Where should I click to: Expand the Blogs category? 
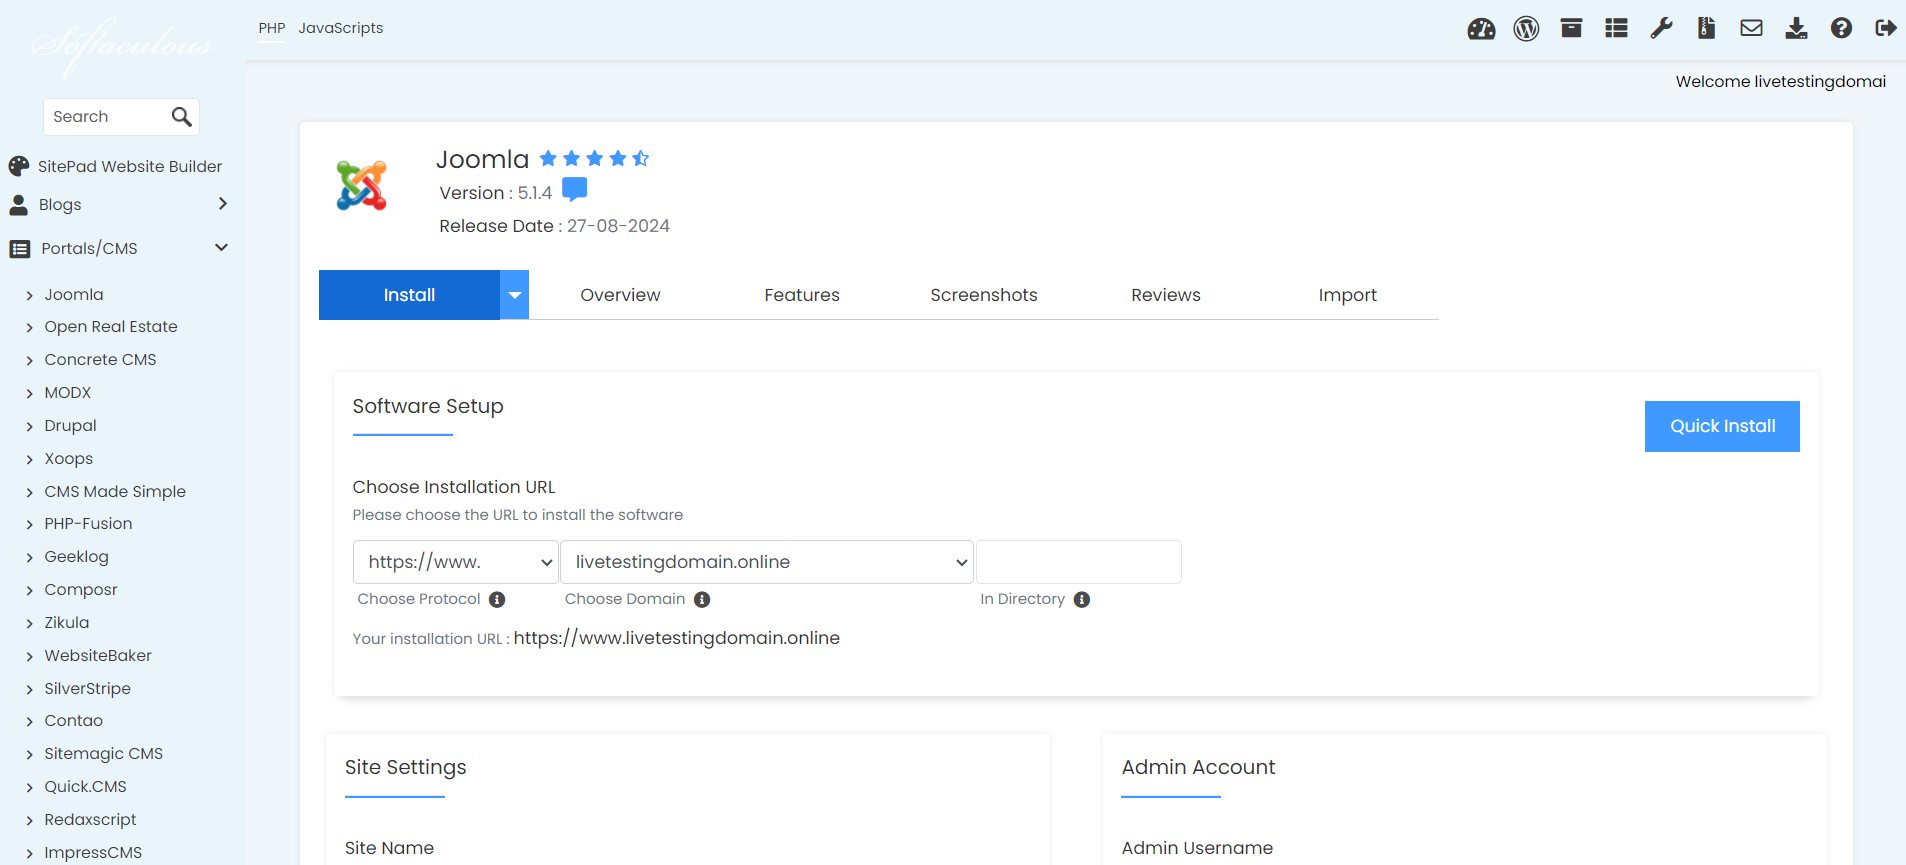pos(119,204)
